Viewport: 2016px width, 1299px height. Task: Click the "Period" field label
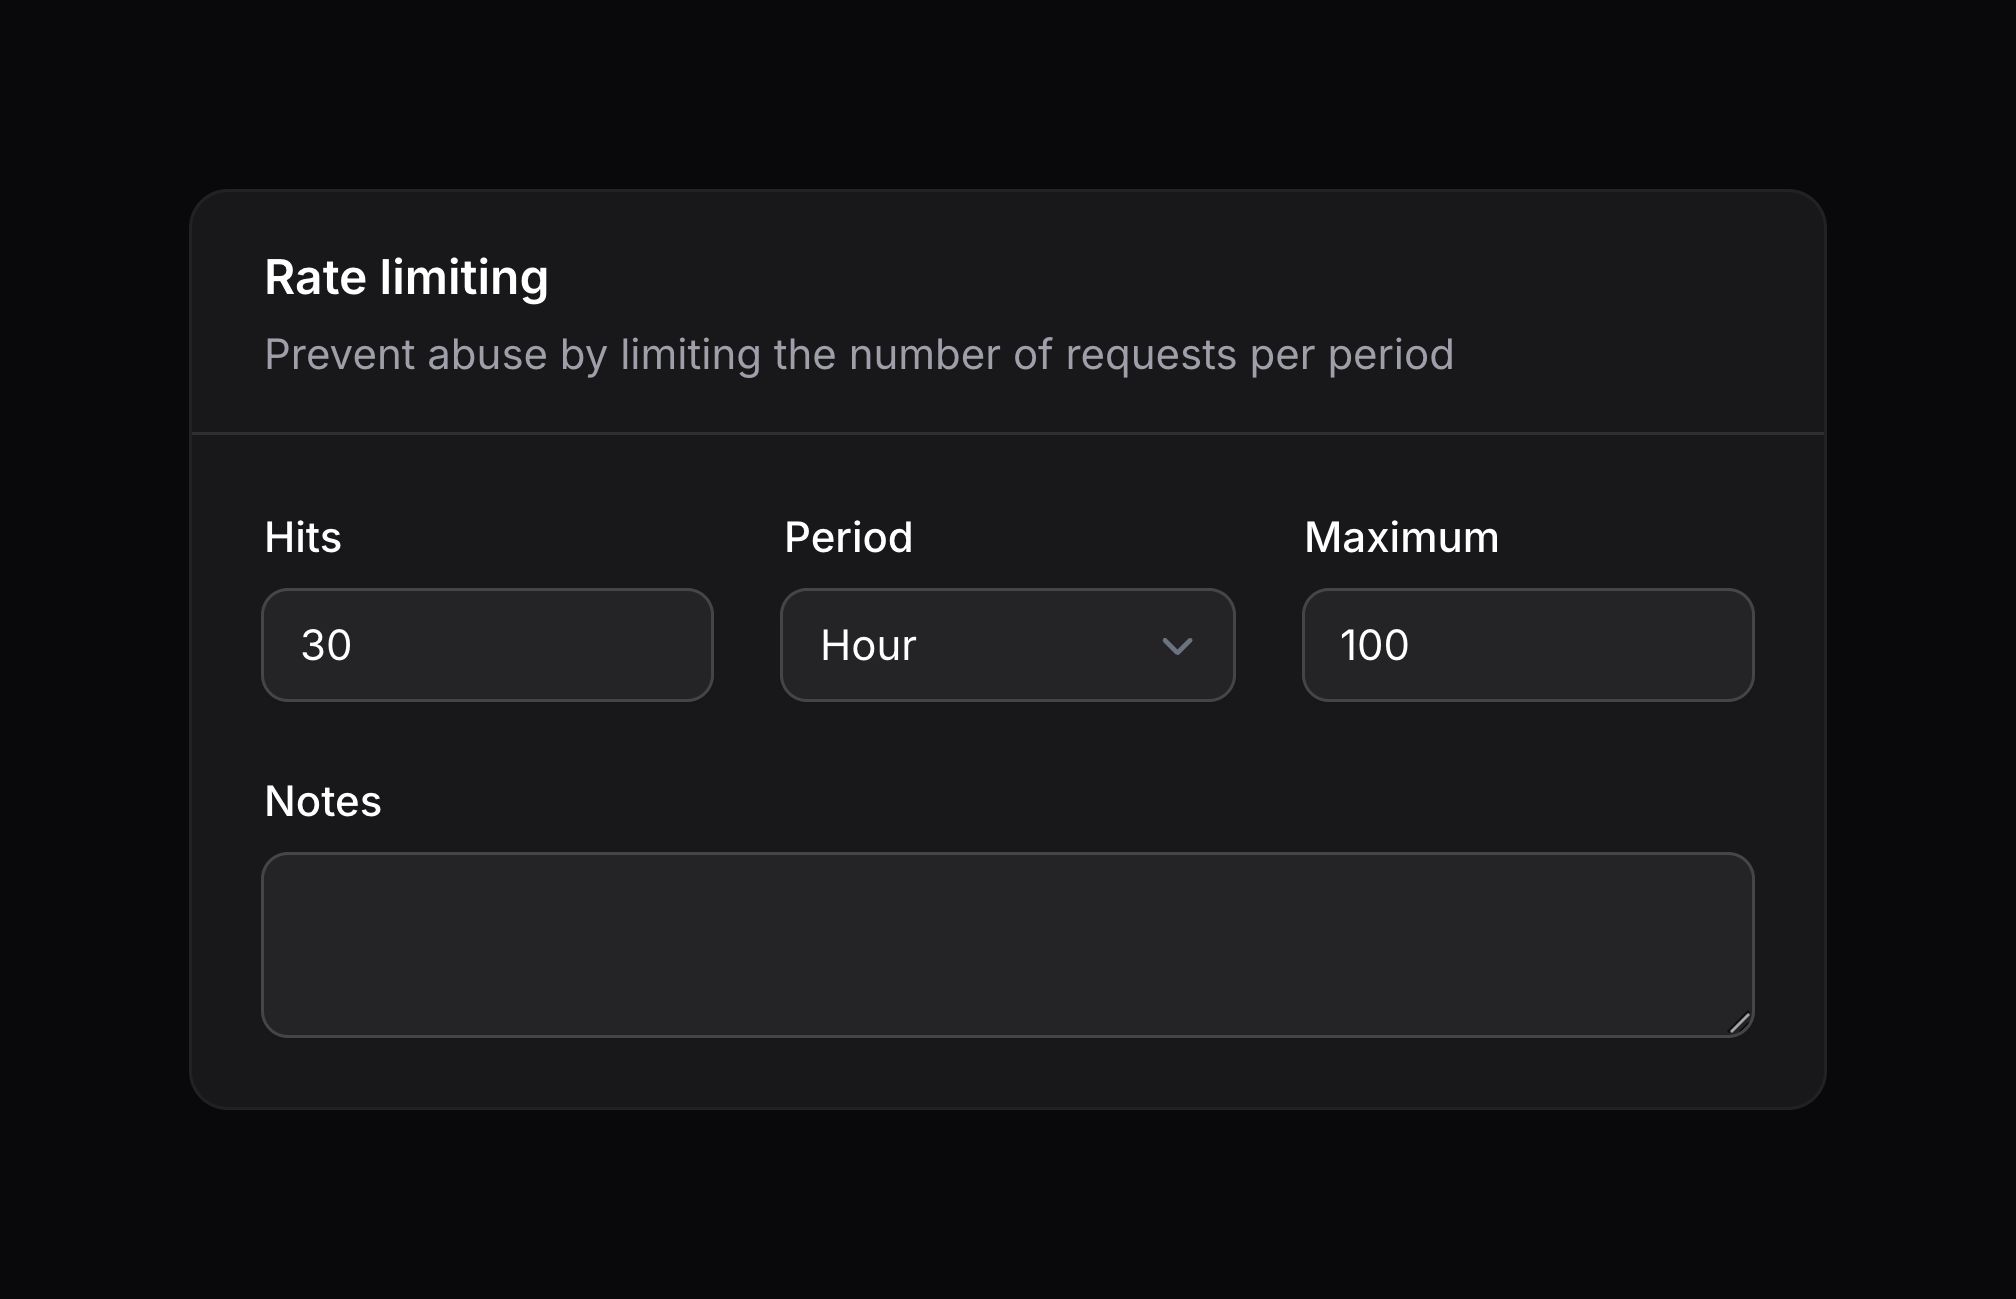[x=848, y=538]
